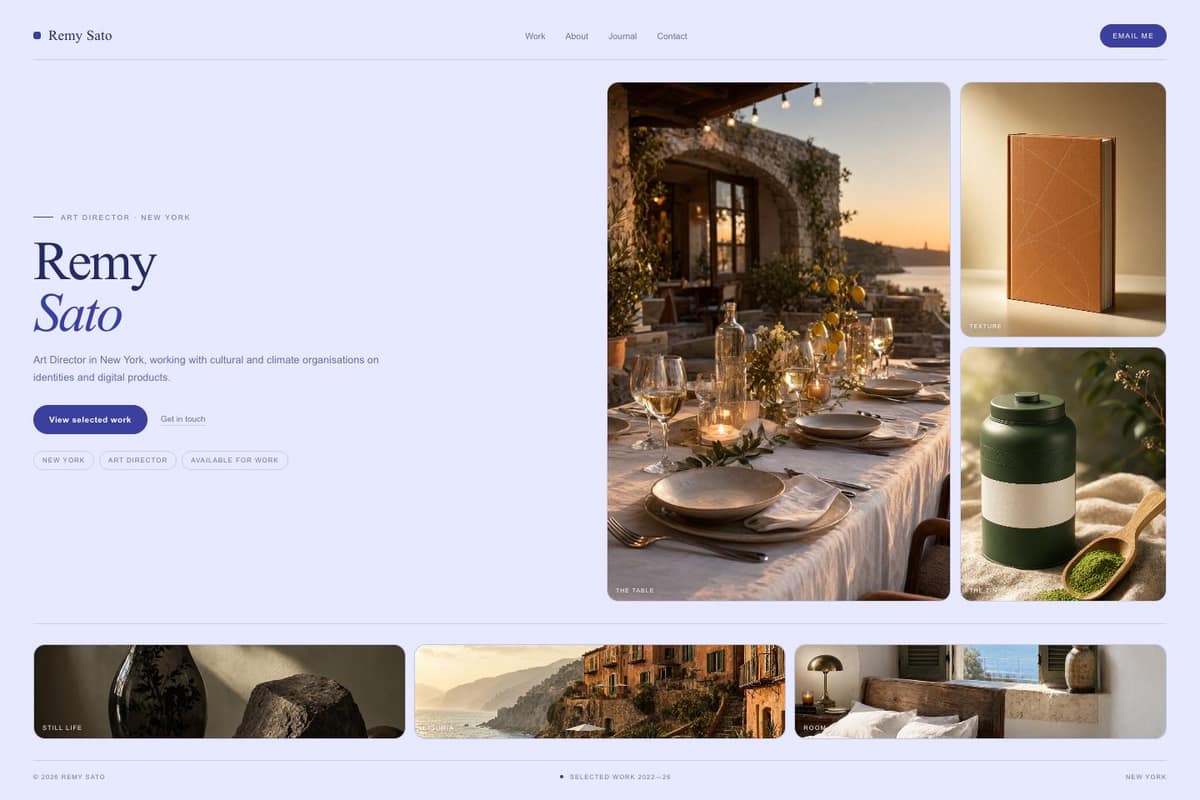Image resolution: width=1200 pixels, height=800 pixels.
Task: Click View selected work button
Action: pos(90,419)
